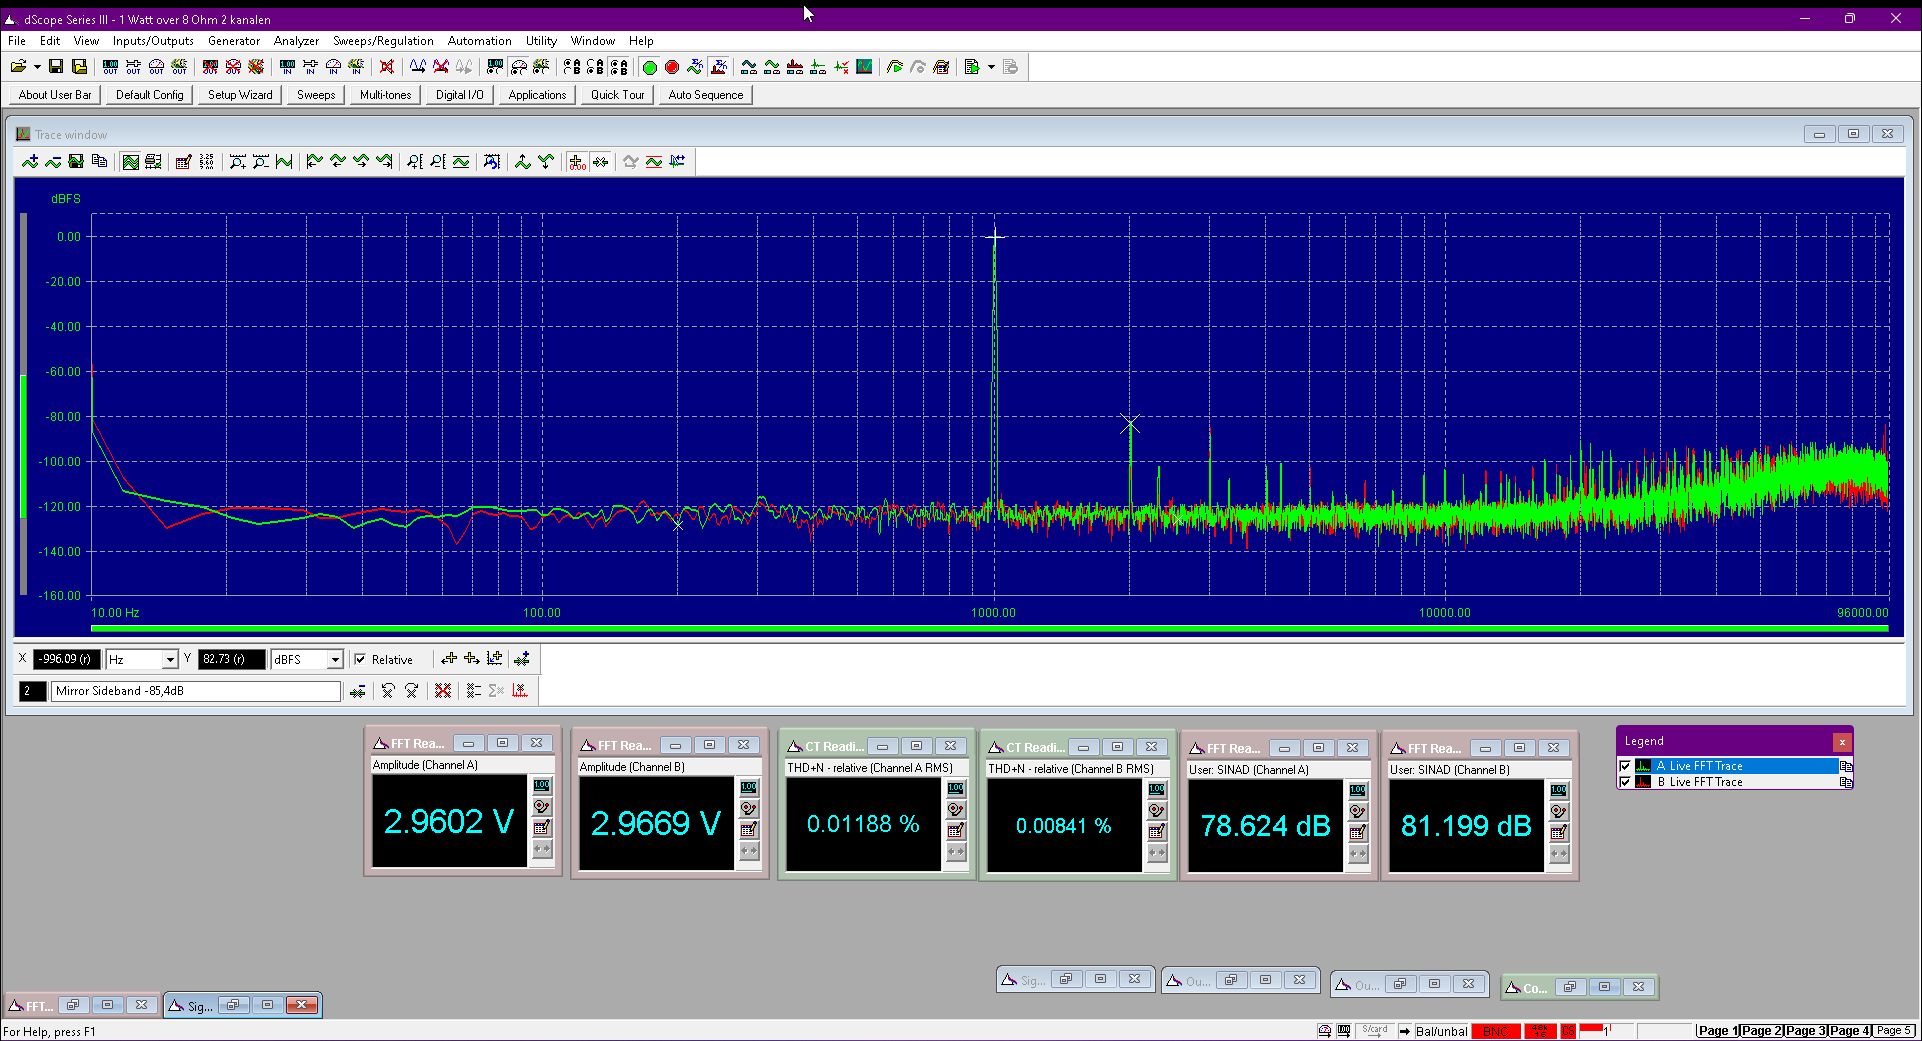
Task: Click the notepad icon in SINAD Channel B panel
Action: point(1559,833)
